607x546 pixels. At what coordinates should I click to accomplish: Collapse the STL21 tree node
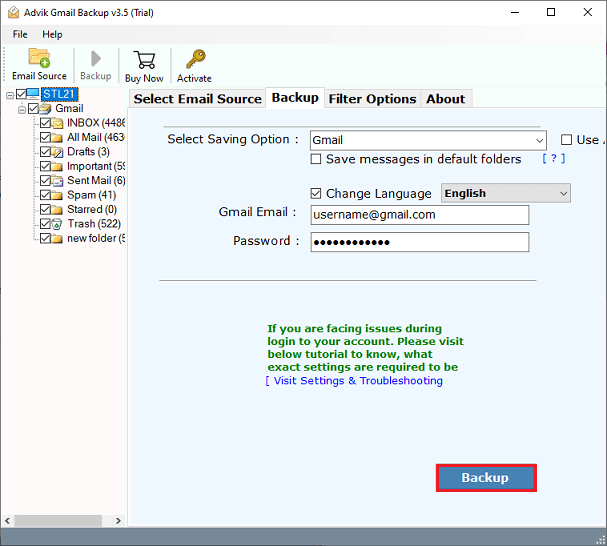10,95
